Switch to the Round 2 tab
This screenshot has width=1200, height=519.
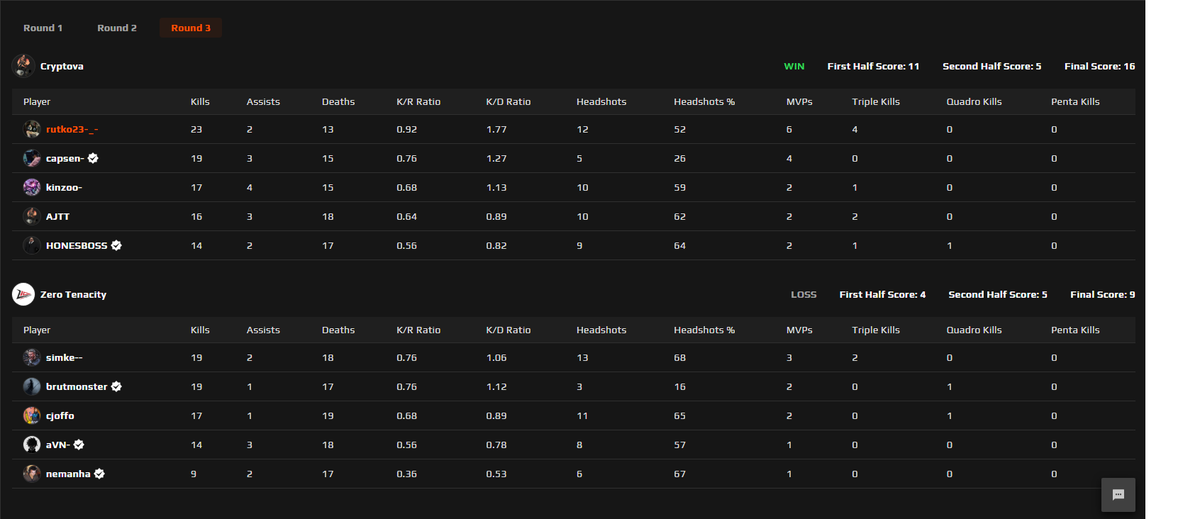(117, 28)
